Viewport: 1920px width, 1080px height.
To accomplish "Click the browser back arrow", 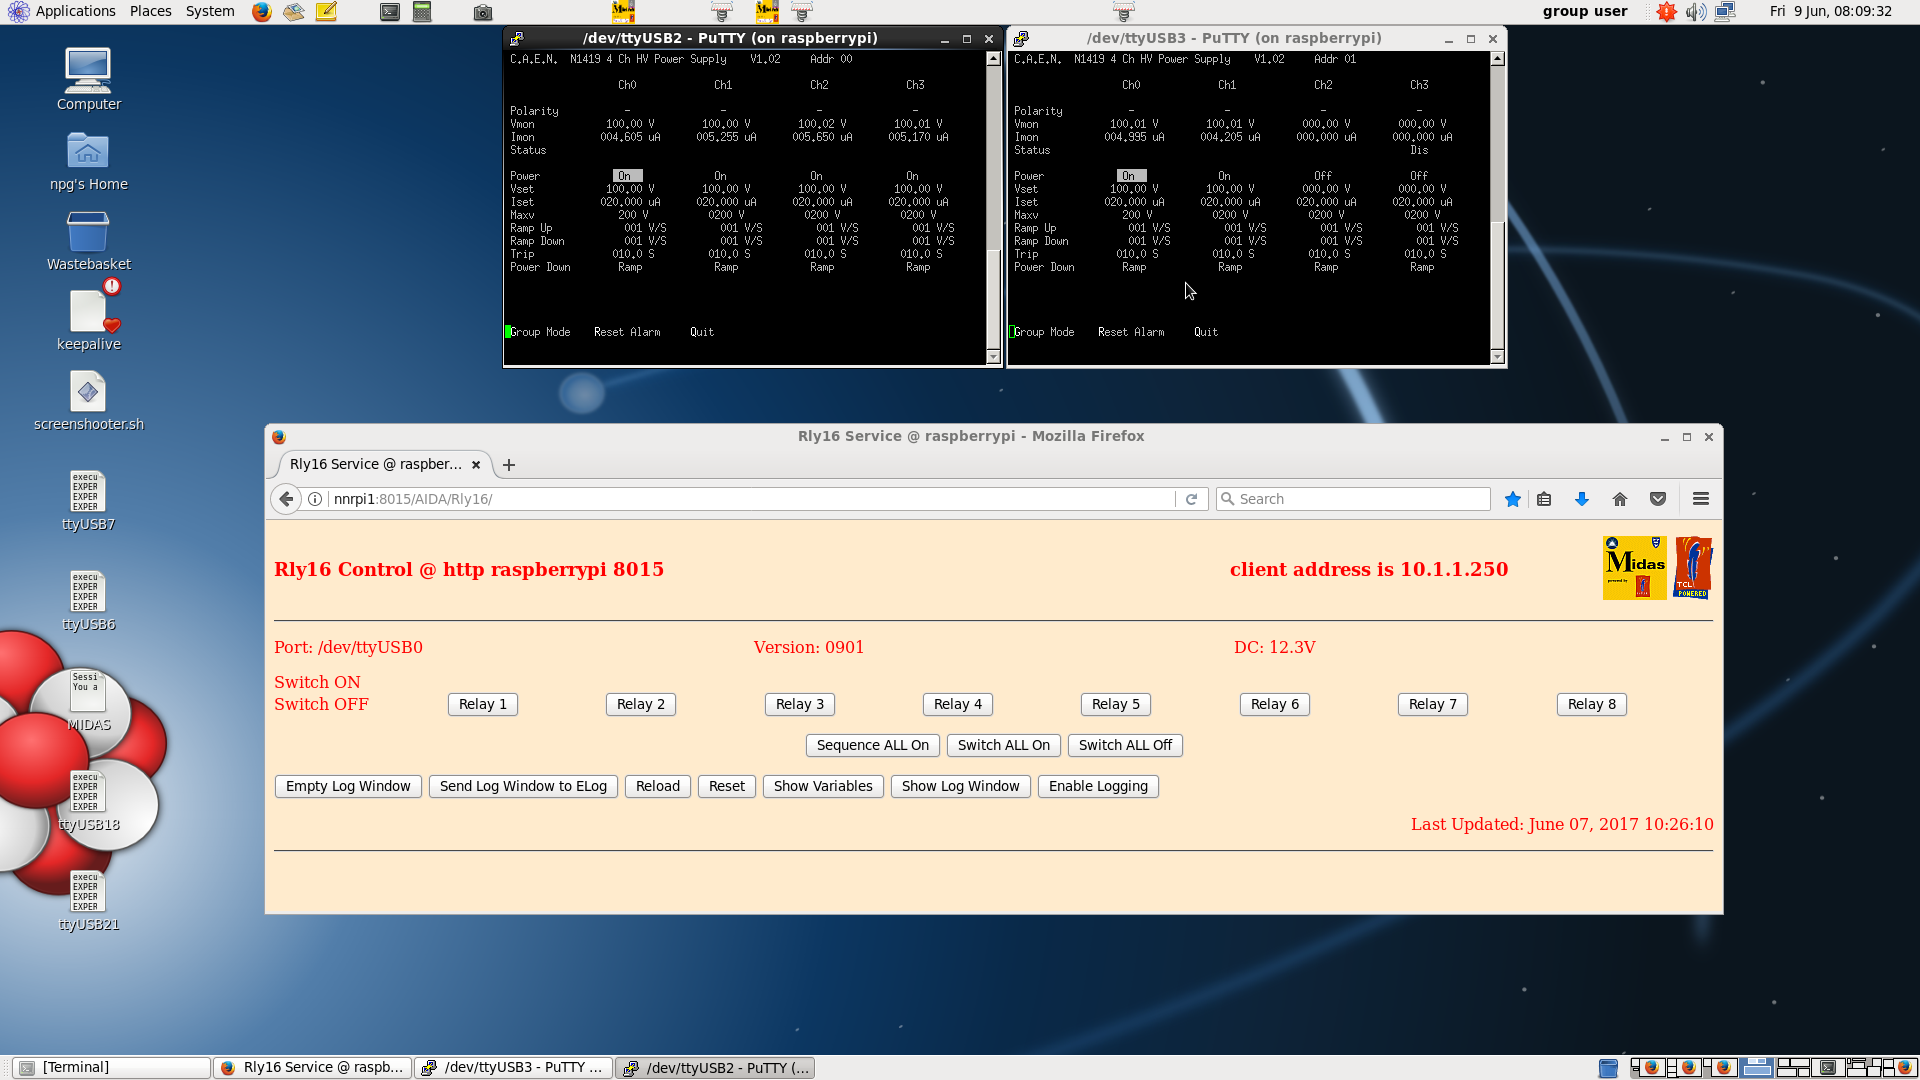I will pyautogui.click(x=287, y=499).
